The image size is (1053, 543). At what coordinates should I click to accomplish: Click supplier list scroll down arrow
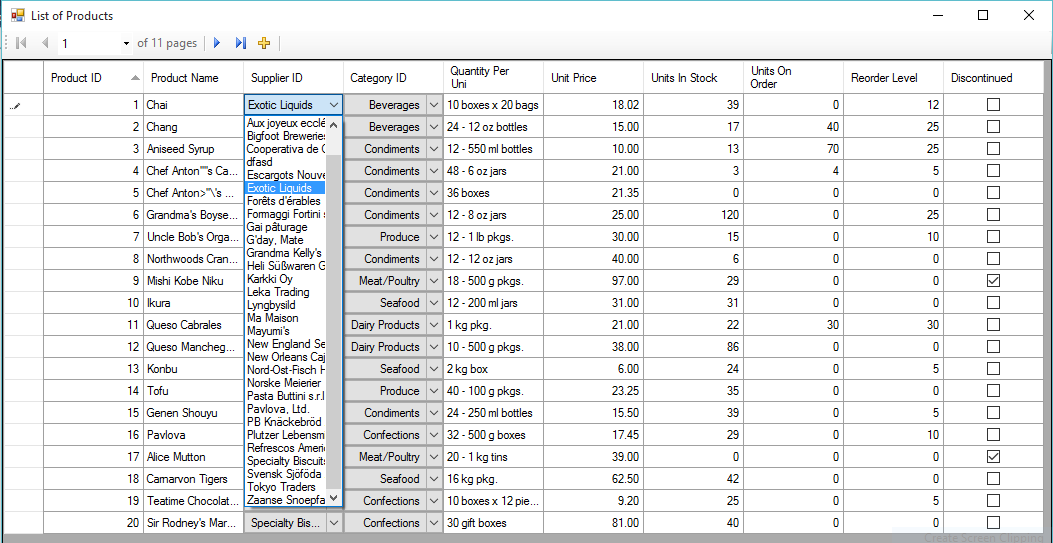point(334,499)
